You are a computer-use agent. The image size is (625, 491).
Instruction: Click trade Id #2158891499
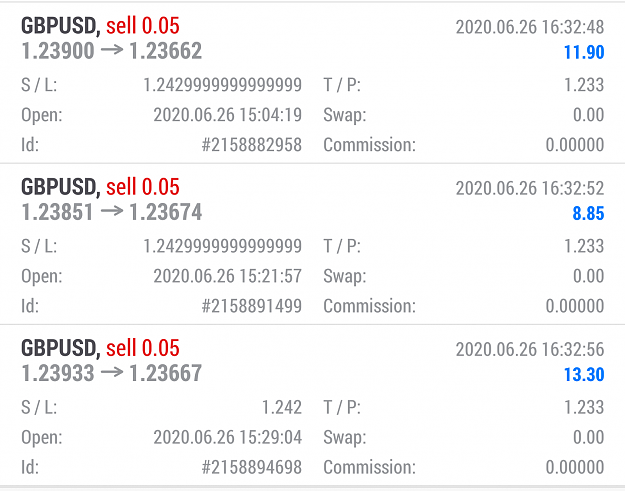pos(252,306)
